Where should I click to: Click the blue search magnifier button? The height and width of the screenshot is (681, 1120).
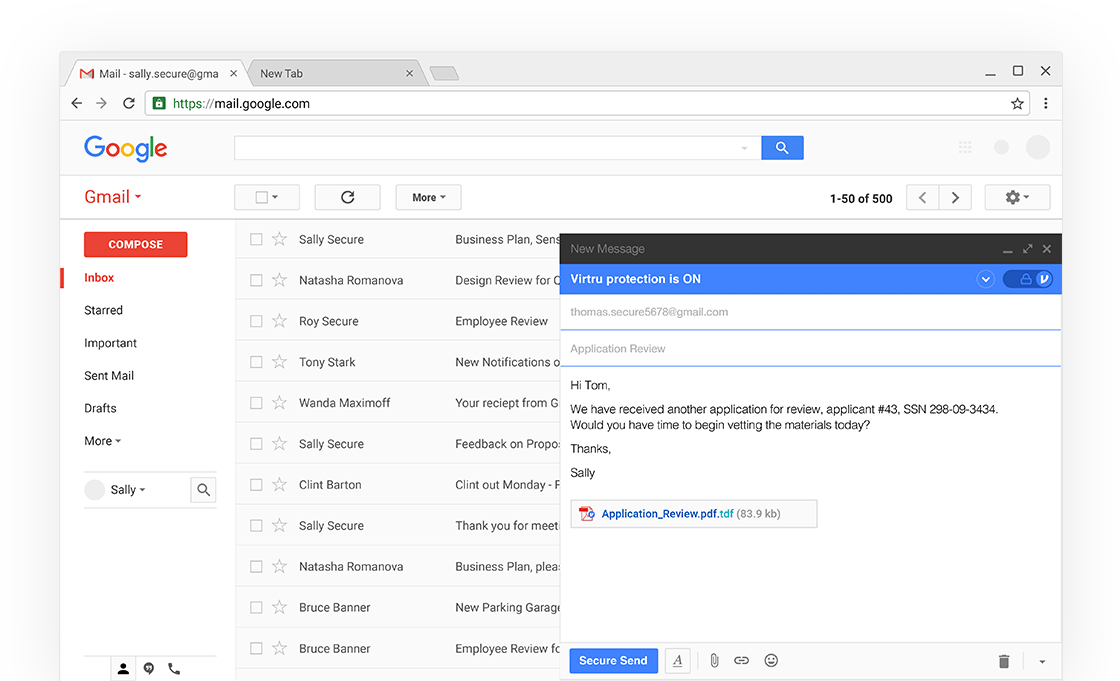click(x=782, y=148)
